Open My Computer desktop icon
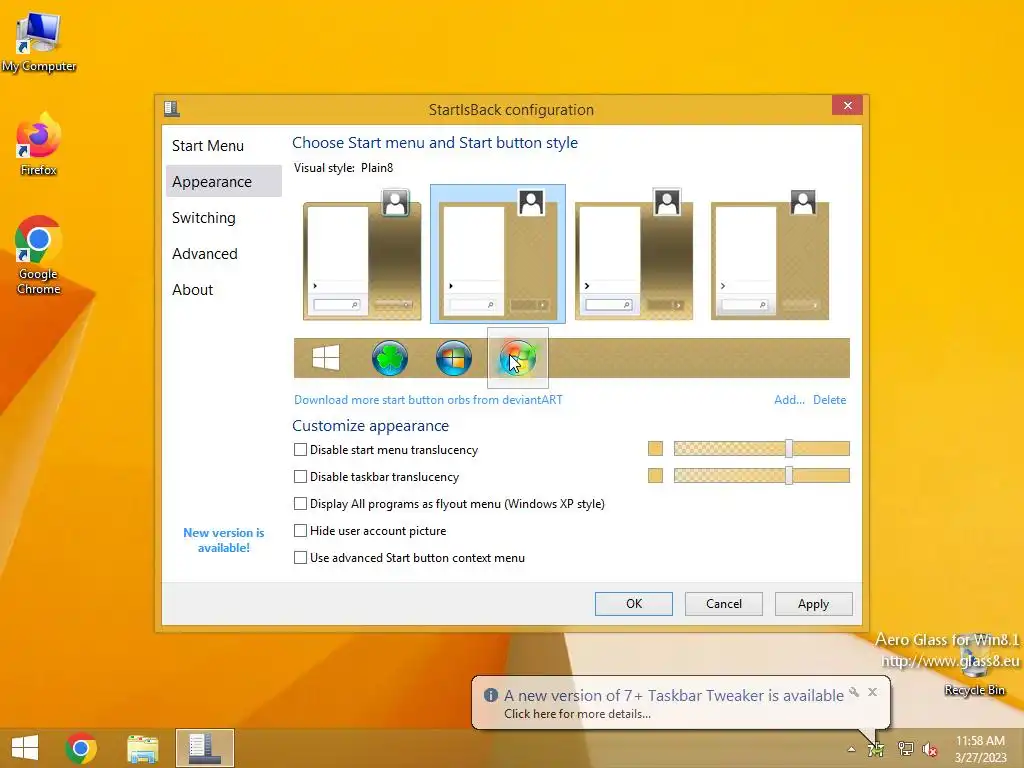The image size is (1024, 768). 39,42
